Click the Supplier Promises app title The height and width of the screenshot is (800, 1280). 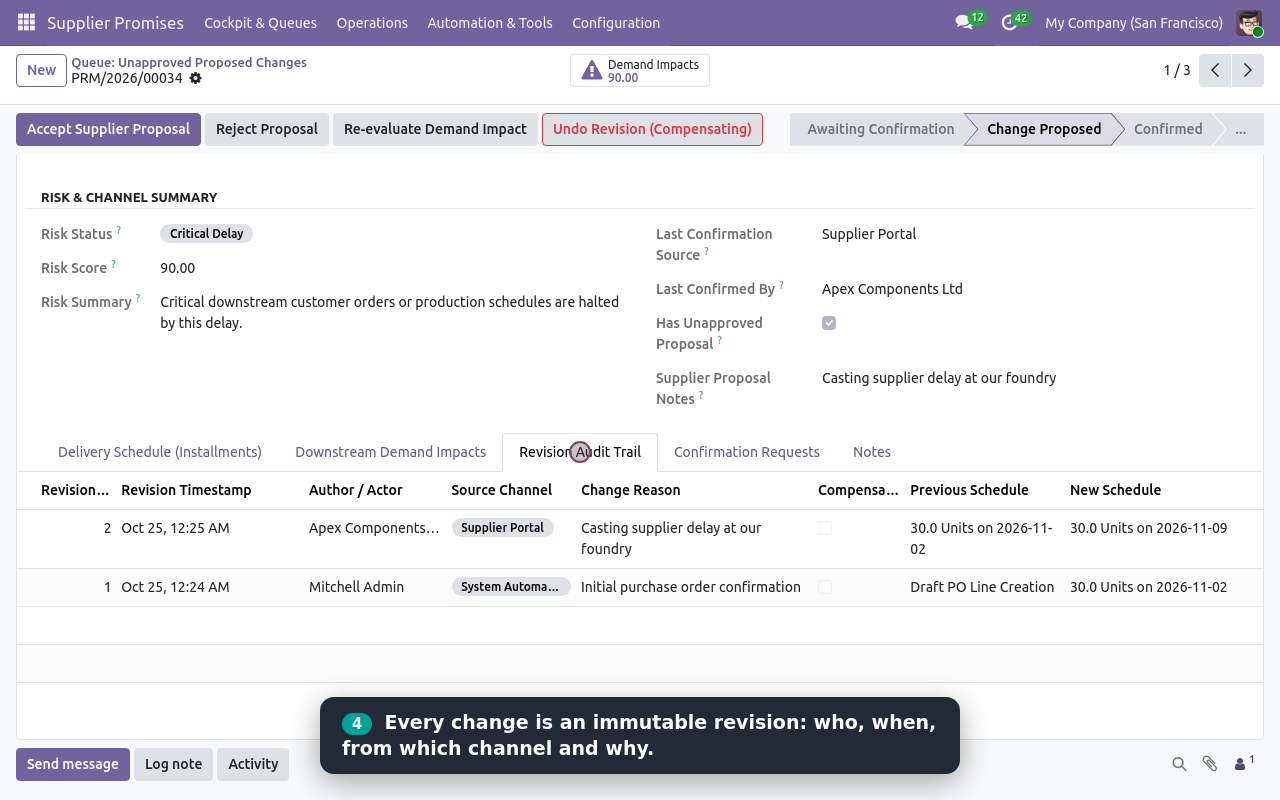point(115,22)
